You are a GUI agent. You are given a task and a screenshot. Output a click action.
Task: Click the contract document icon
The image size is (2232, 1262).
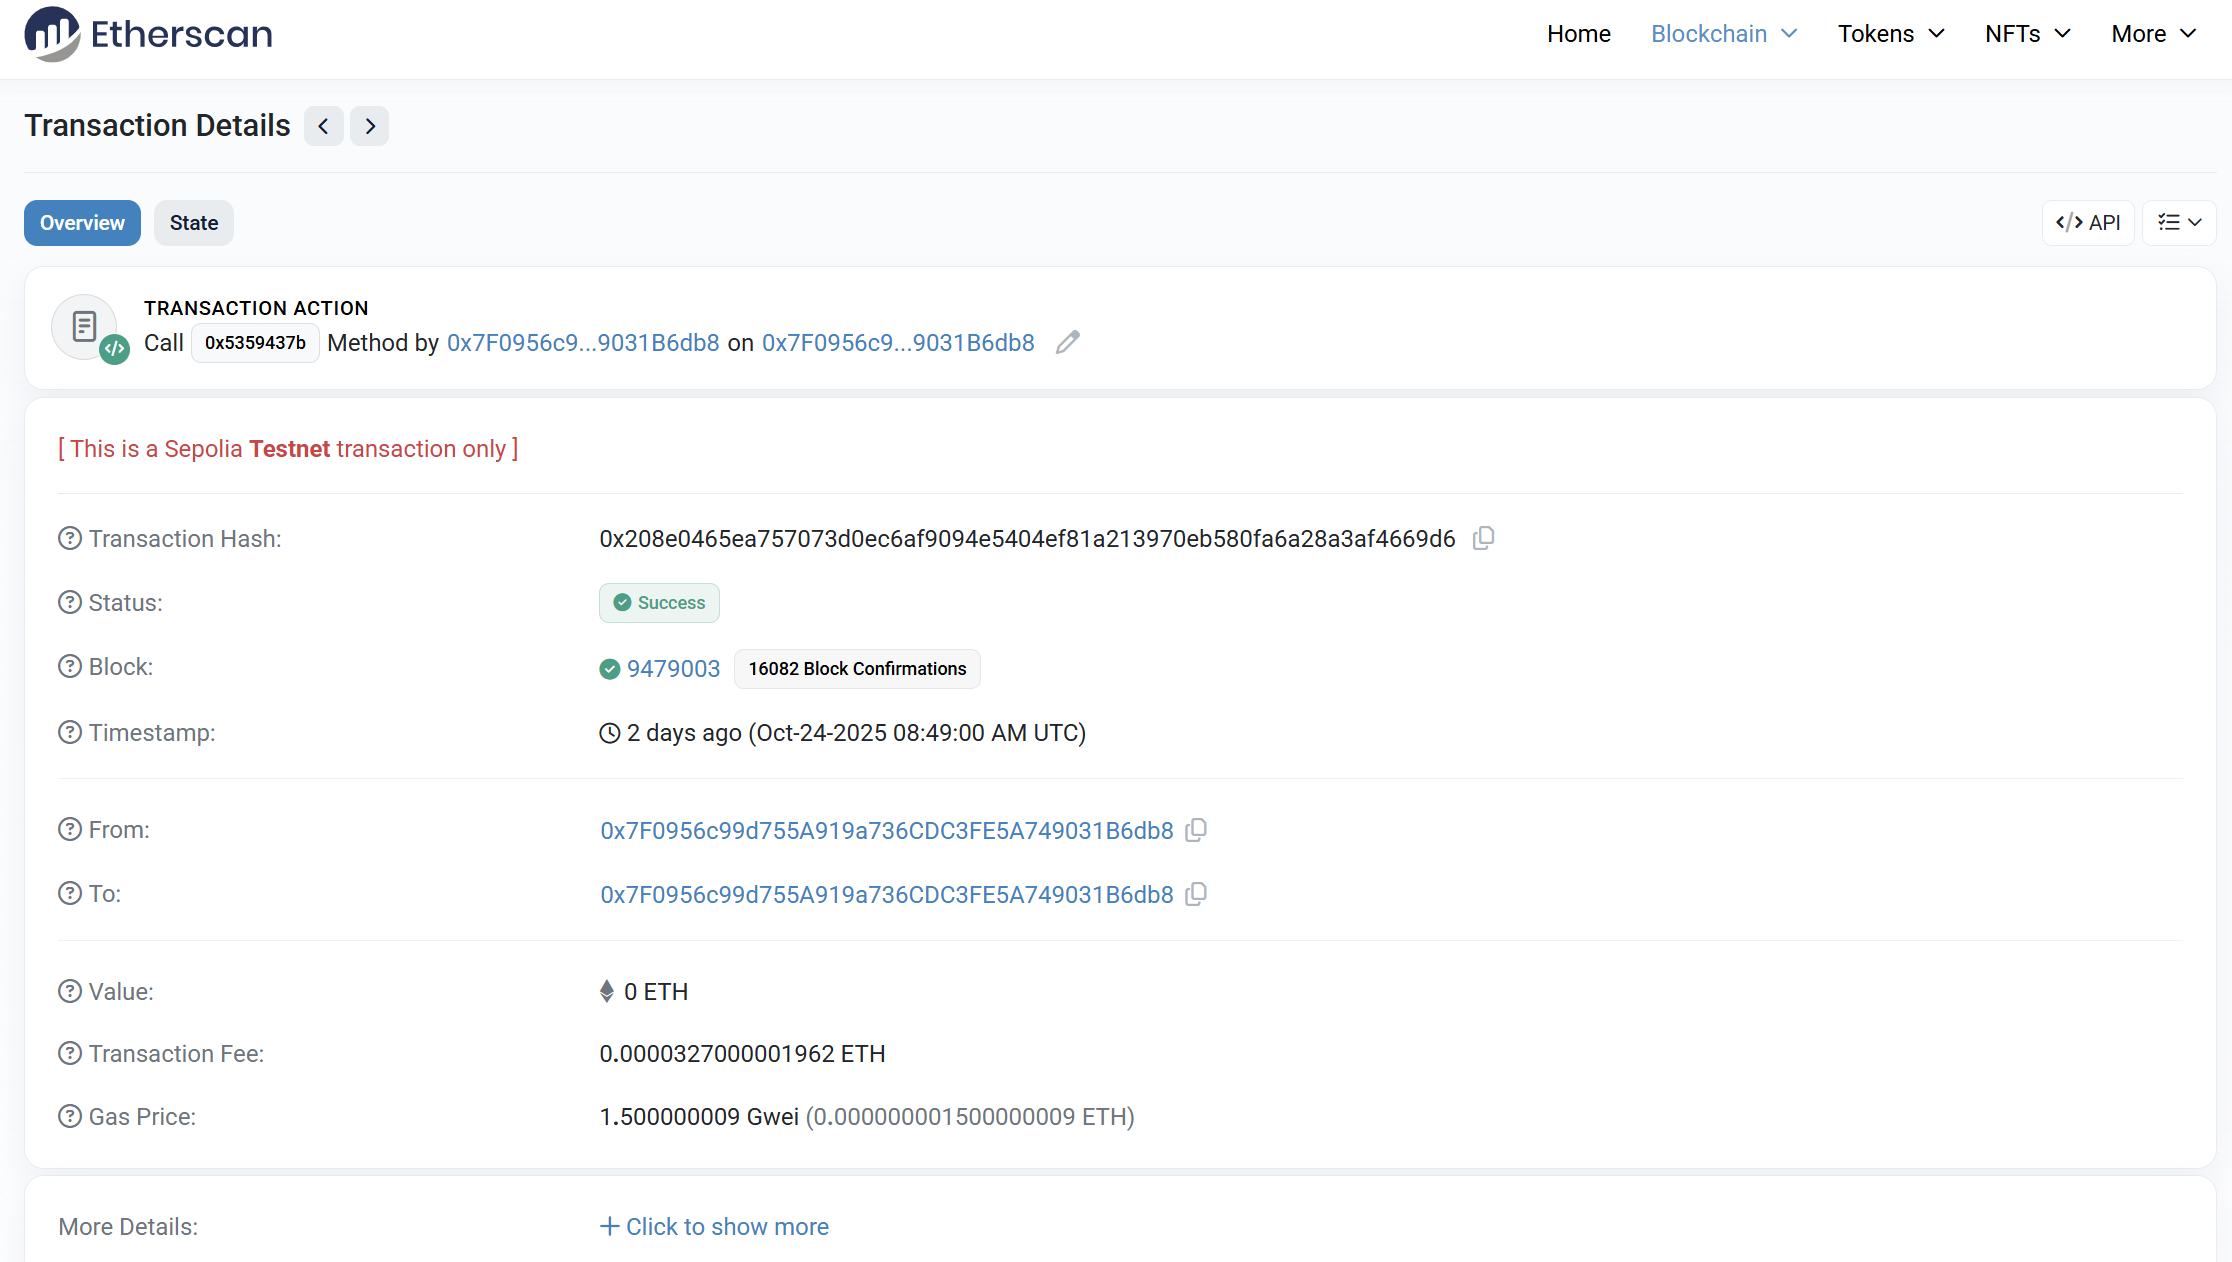click(x=85, y=327)
